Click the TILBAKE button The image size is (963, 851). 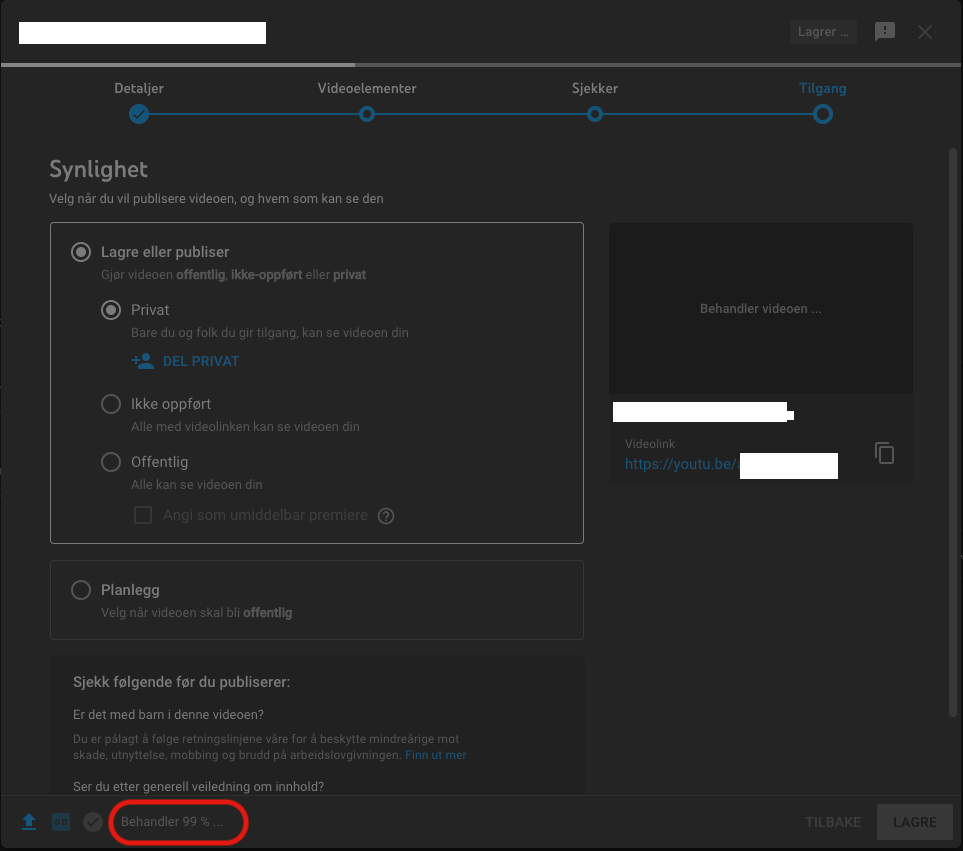(833, 822)
